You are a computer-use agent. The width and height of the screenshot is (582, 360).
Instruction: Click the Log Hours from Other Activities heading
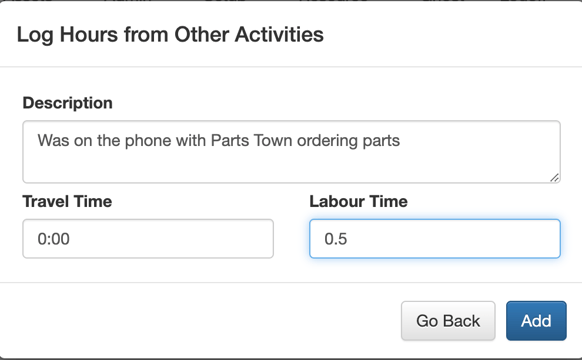[x=170, y=35]
